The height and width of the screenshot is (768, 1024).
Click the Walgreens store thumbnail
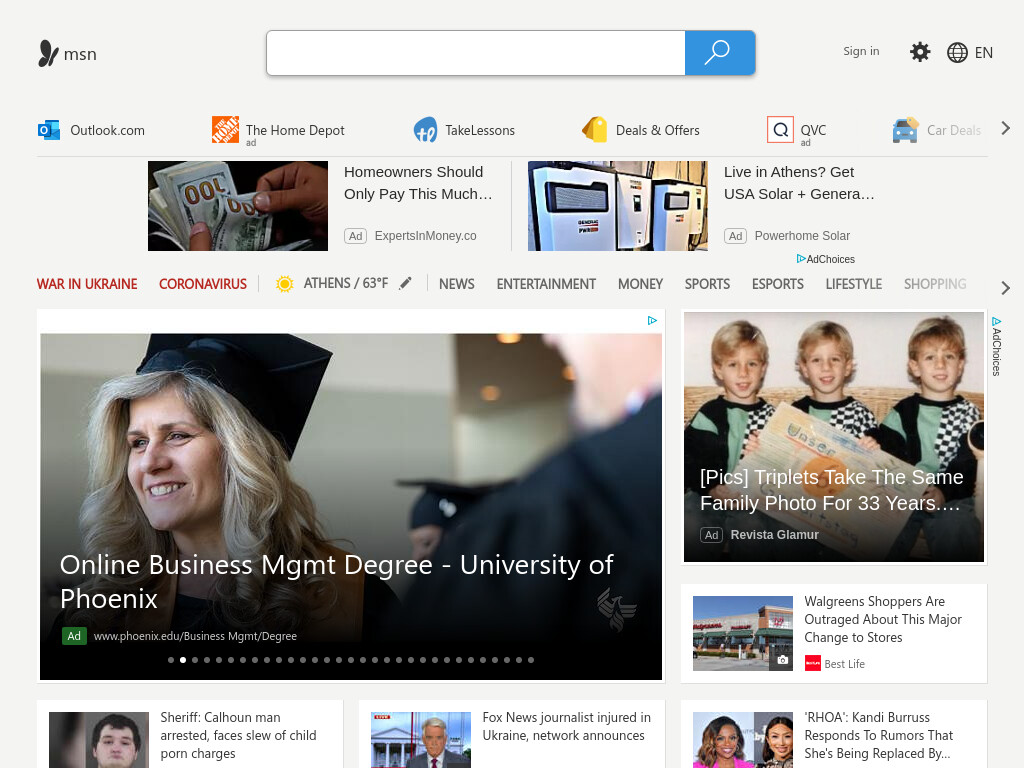(743, 633)
